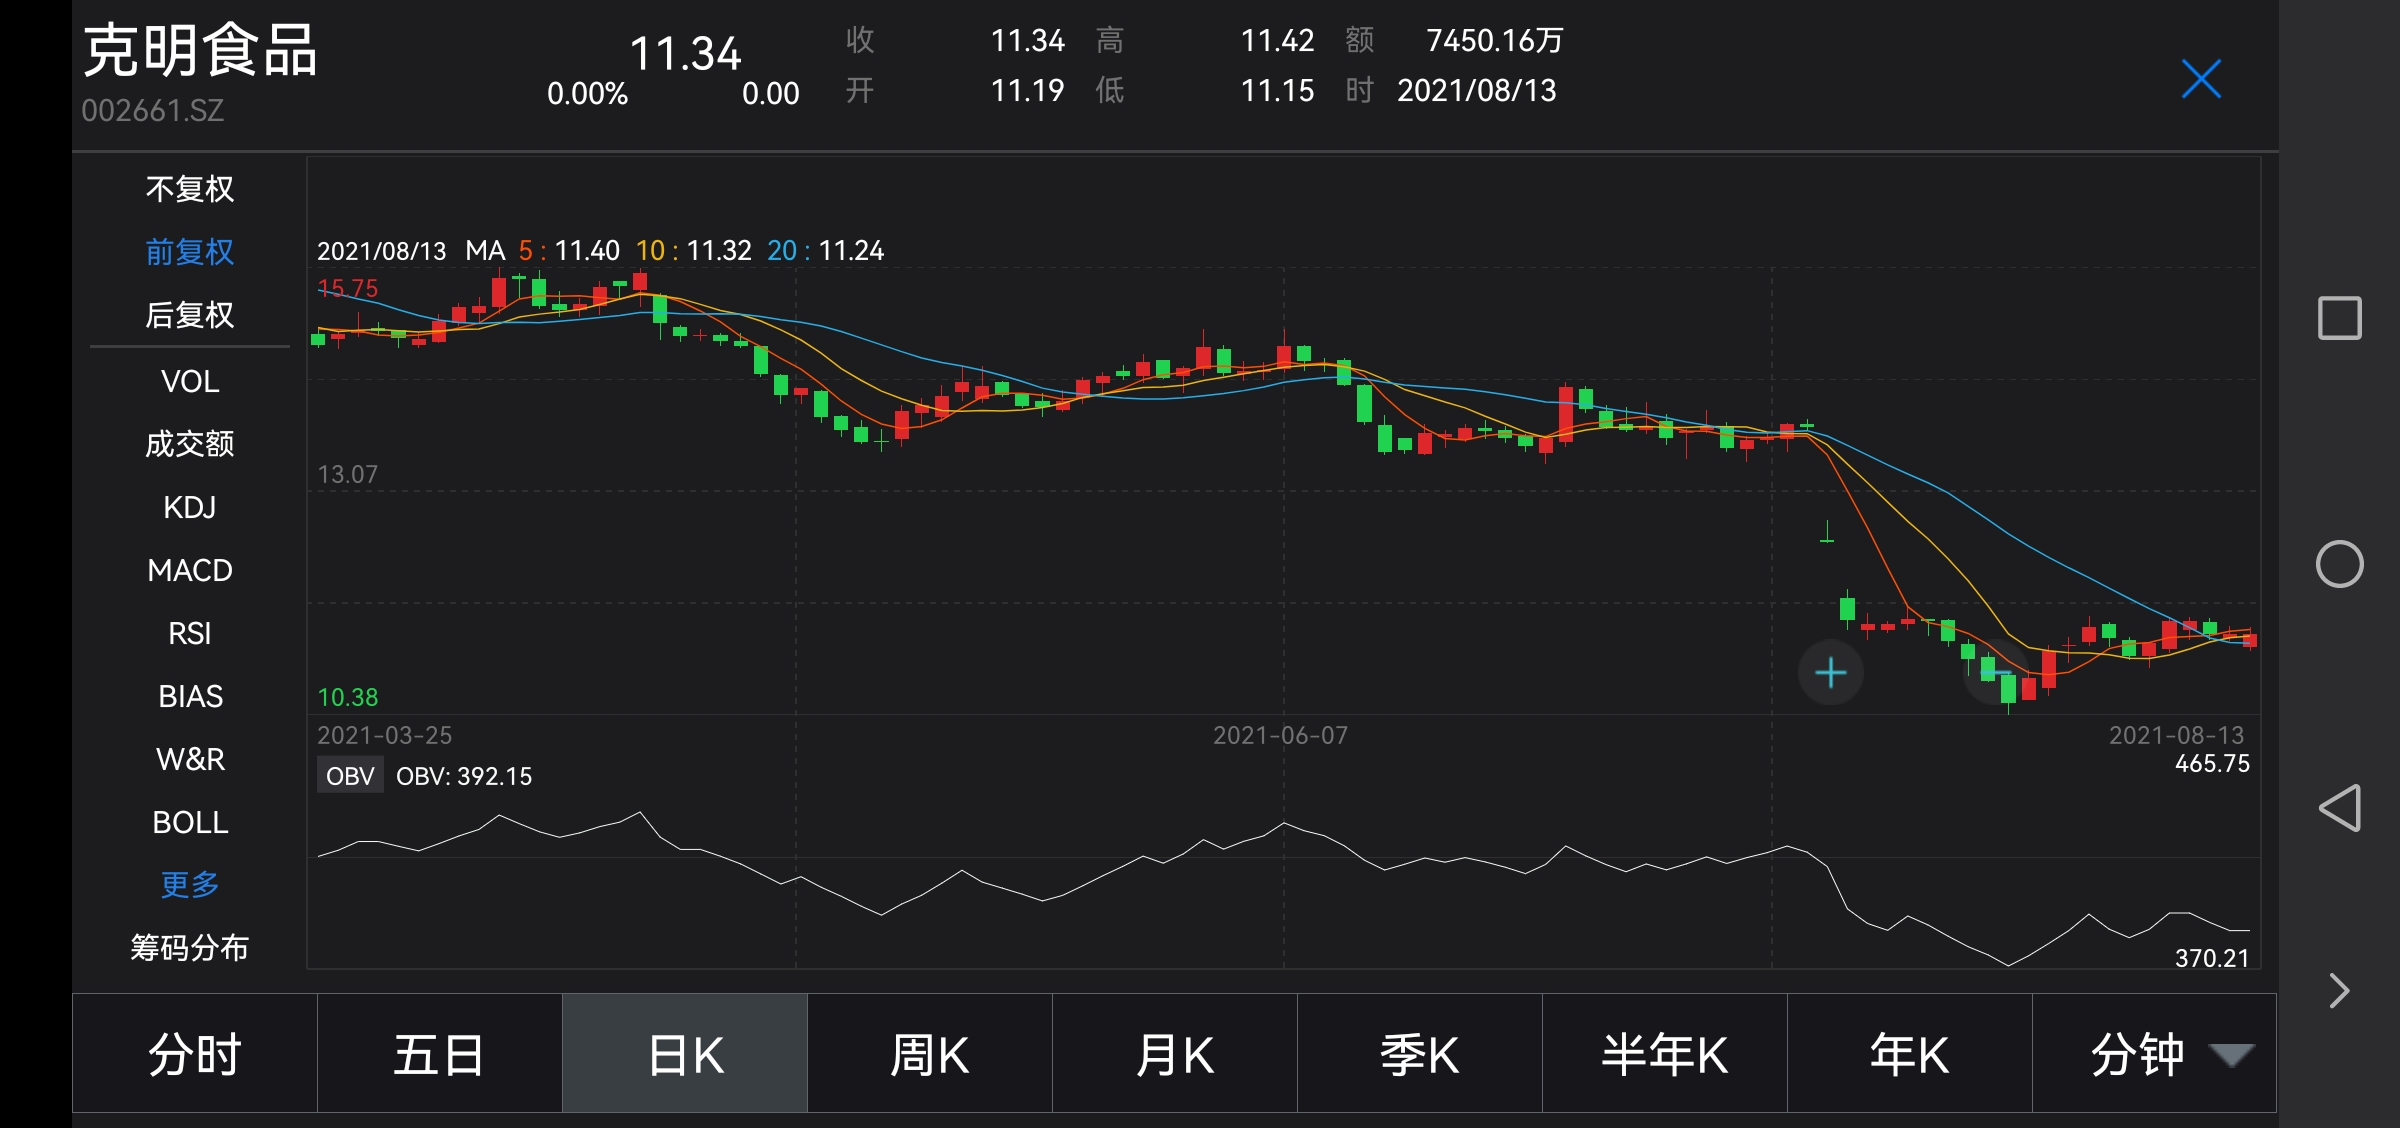Tap the MA 10 value 11.32

(719, 250)
